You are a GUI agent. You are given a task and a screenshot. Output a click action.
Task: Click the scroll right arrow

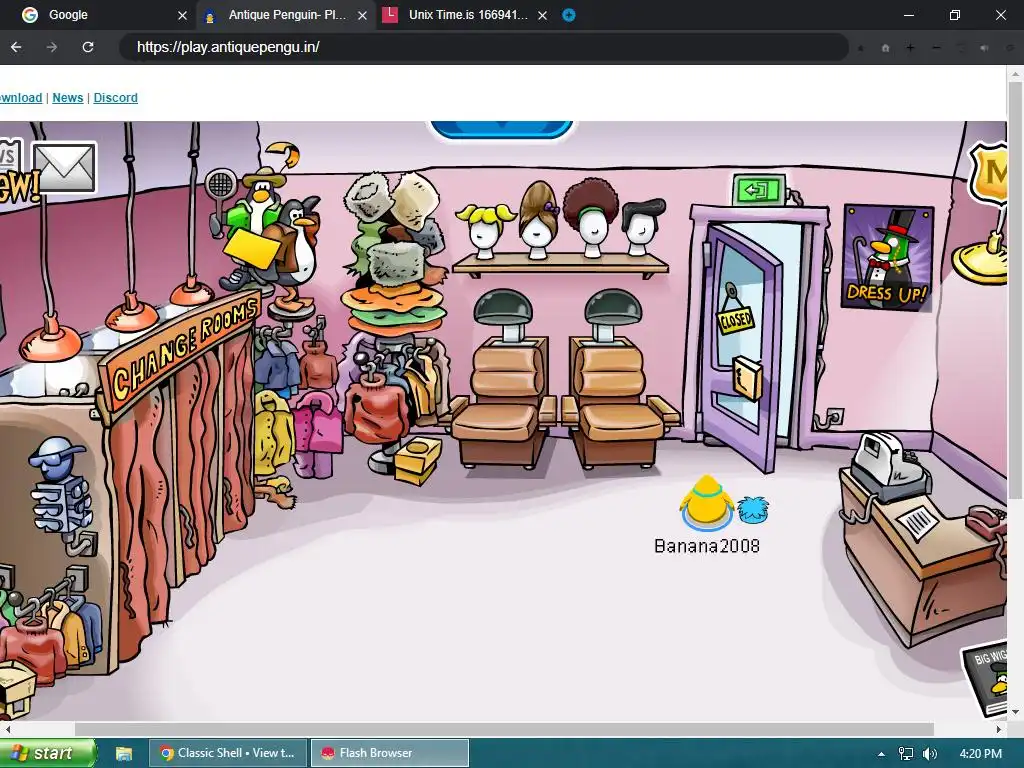[999, 729]
